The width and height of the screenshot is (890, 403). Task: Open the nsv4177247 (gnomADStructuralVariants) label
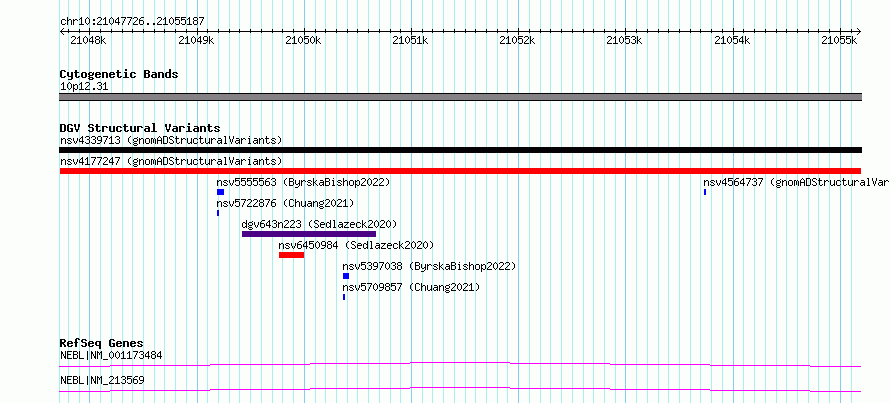pos(171,161)
